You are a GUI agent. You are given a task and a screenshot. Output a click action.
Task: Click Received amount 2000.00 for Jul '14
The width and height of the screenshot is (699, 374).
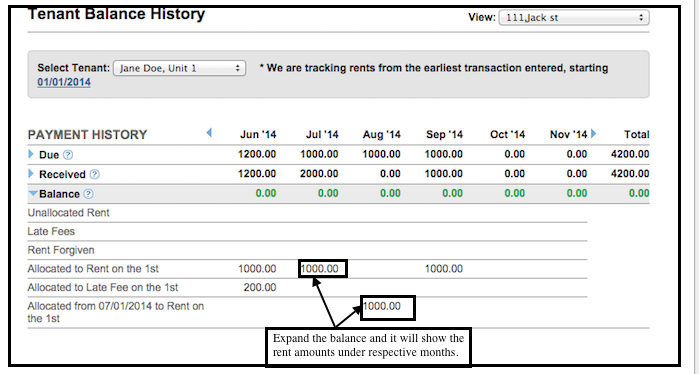(x=319, y=174)
